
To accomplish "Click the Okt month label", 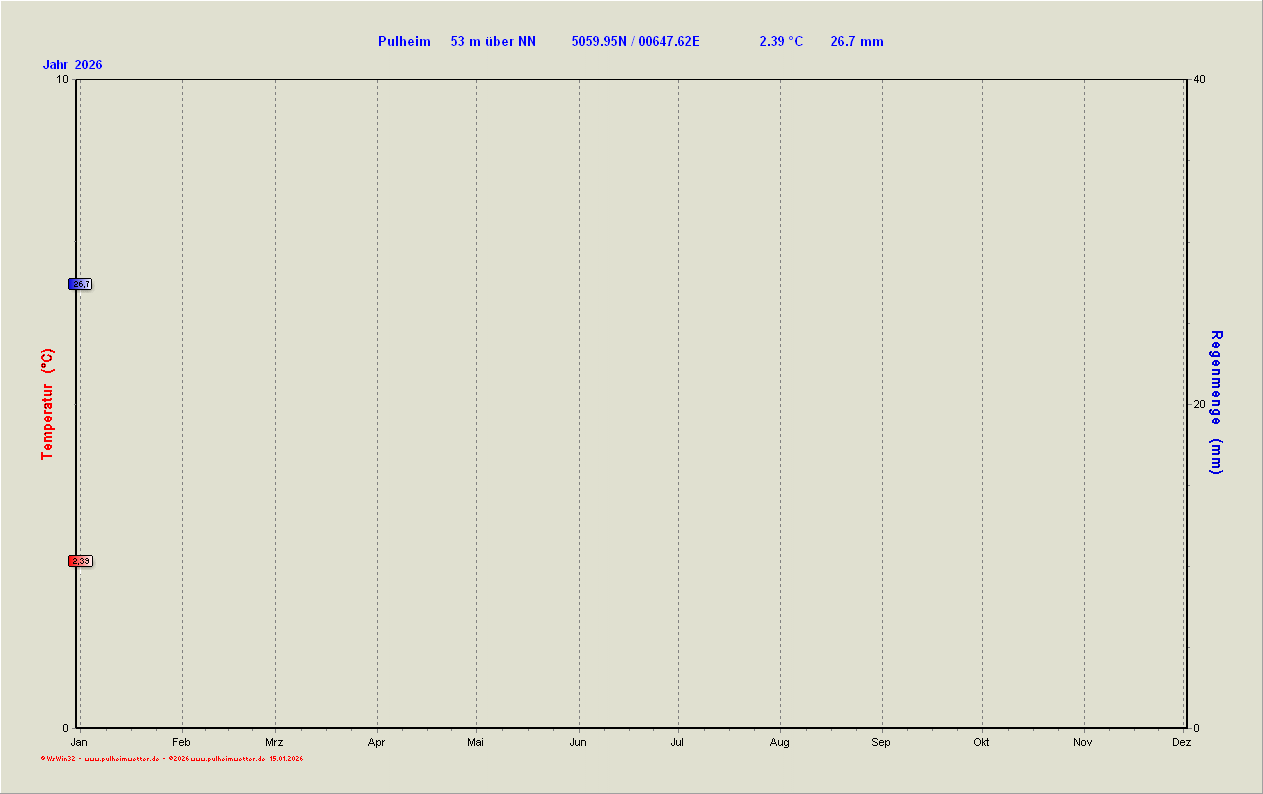I will [x=981, y=742].
